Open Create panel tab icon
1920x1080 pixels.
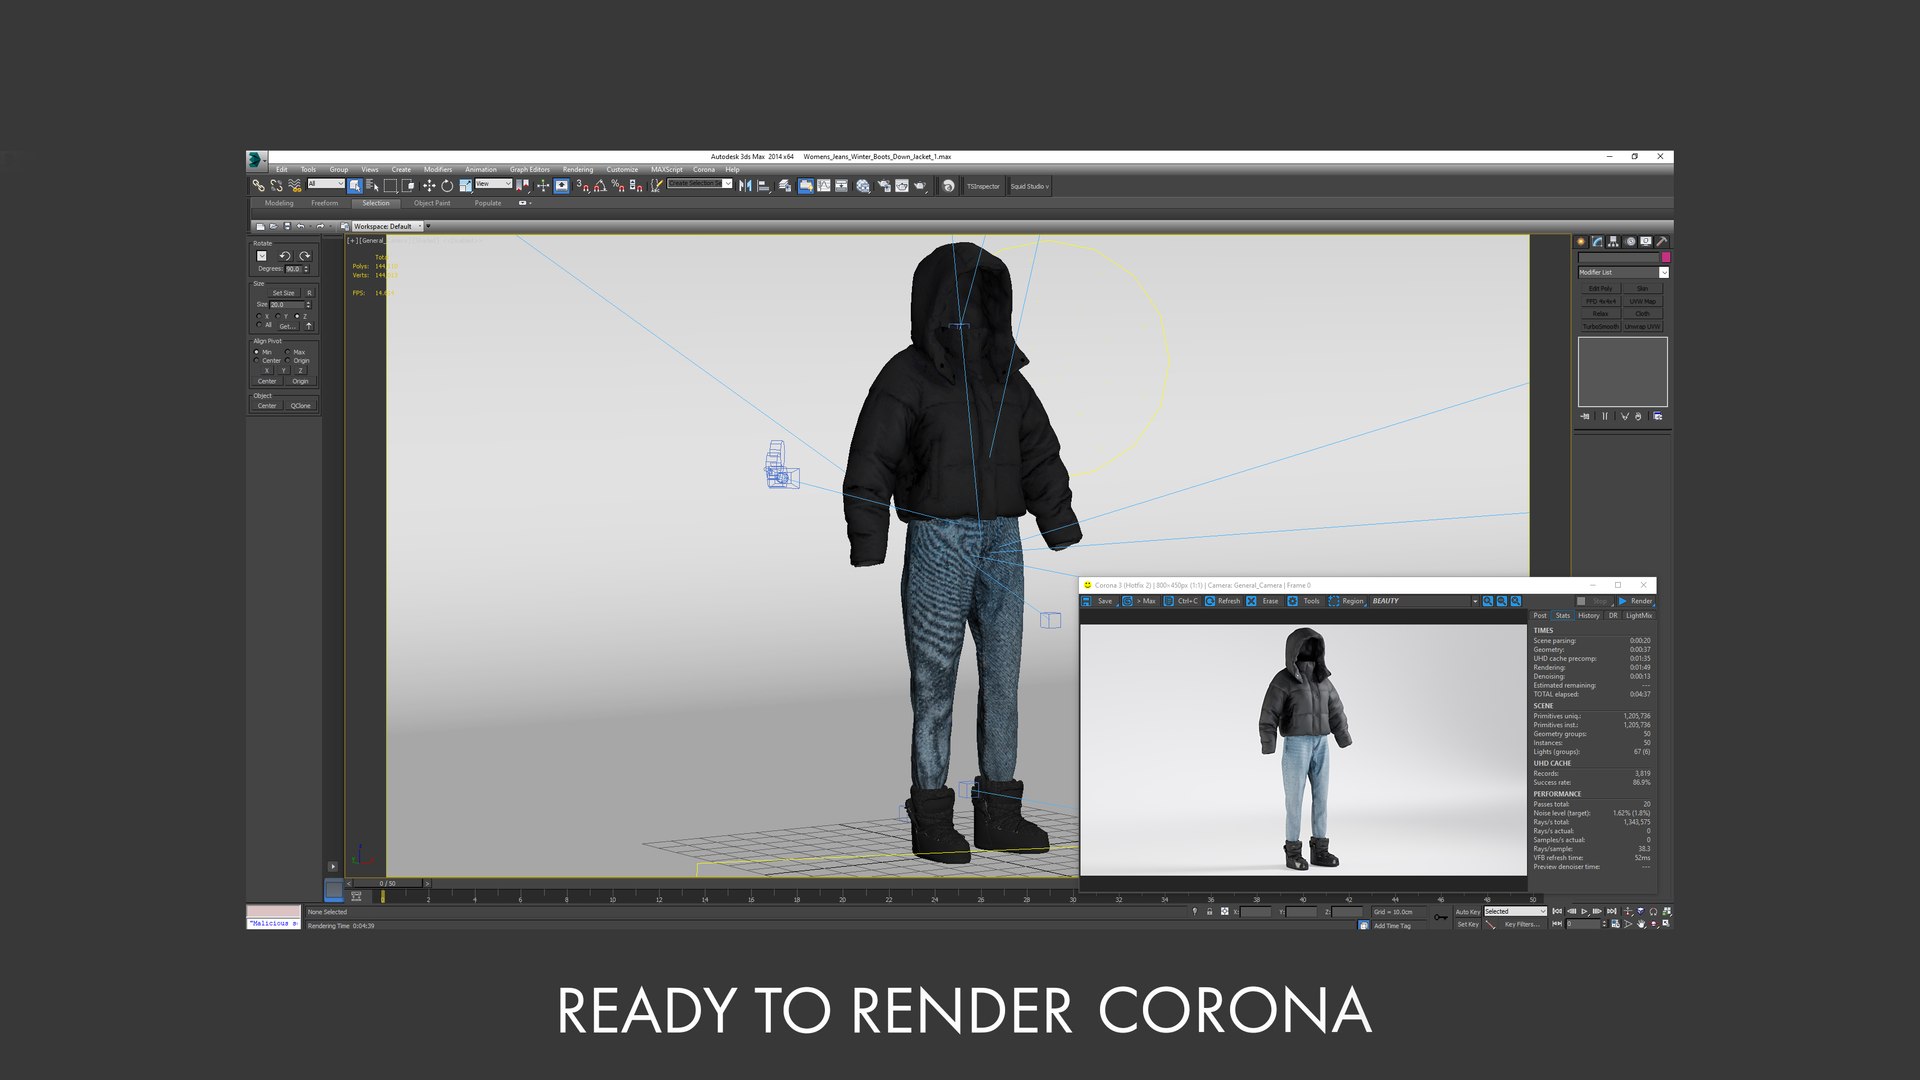[x=1581, y=241]
